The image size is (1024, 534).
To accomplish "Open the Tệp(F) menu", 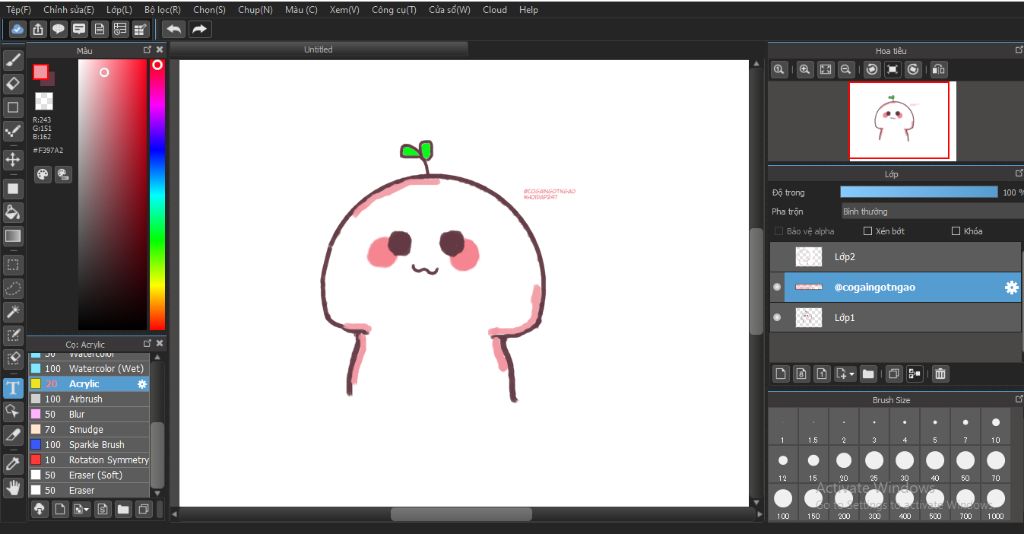I will [18, 10].
